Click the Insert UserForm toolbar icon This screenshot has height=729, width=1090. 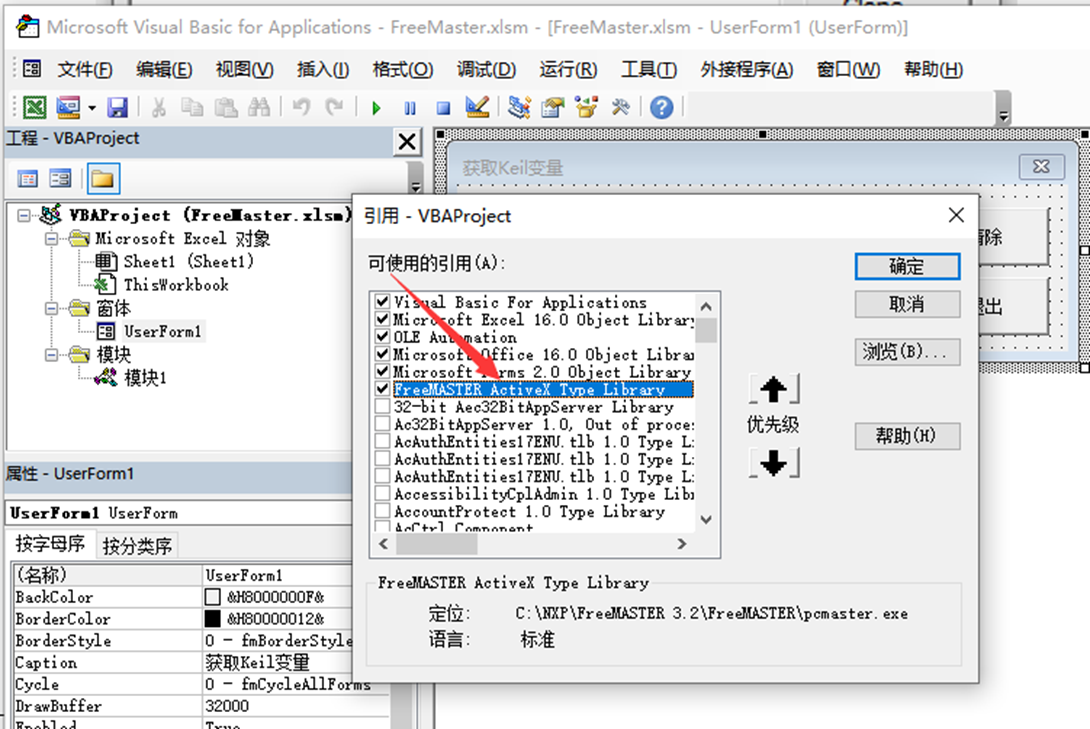click(x=68, y=107)
